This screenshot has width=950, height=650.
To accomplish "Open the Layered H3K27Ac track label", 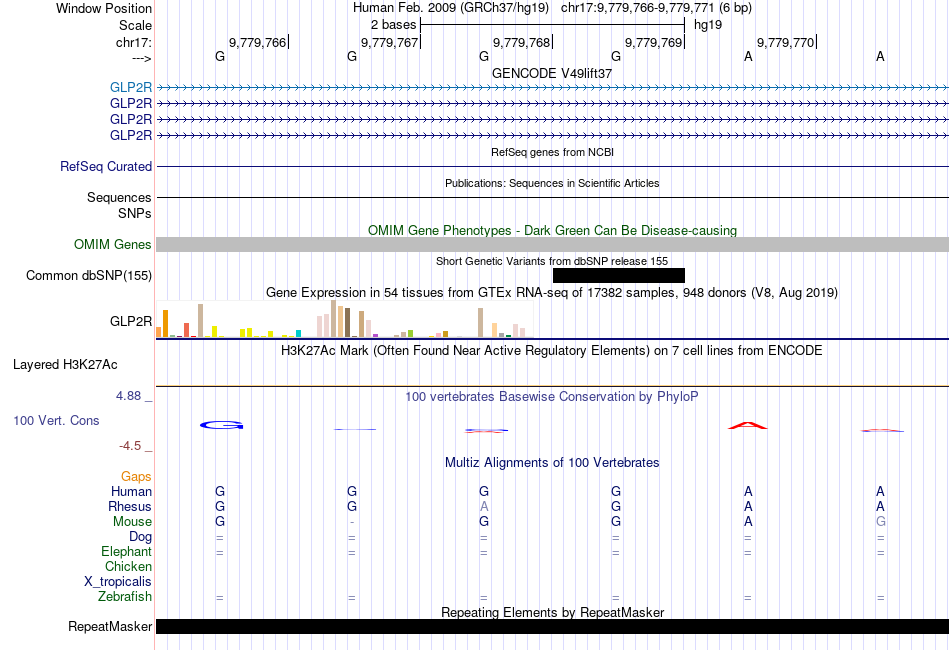I will [65, 365].
